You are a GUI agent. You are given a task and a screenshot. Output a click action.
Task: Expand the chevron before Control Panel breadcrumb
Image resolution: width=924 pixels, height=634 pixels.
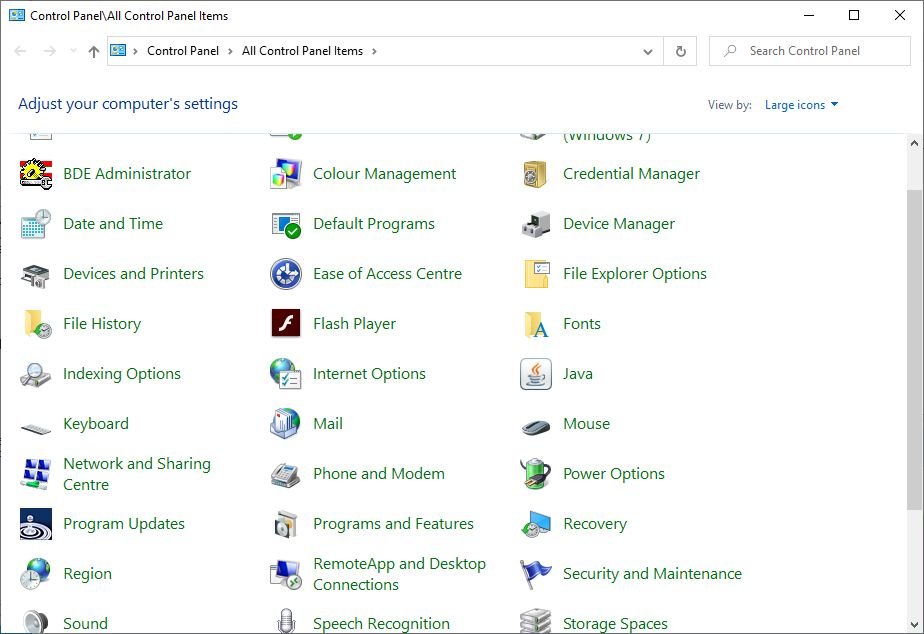(135, 51)
